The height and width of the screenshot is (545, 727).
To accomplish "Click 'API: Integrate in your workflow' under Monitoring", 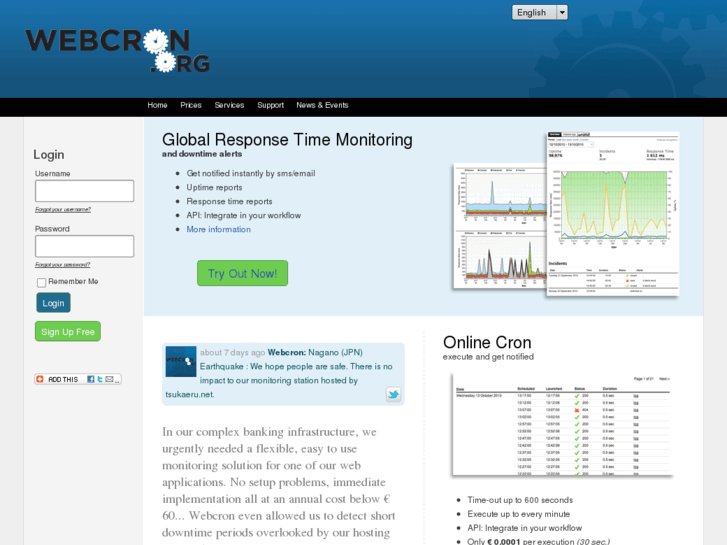I will tap(243, 215).
